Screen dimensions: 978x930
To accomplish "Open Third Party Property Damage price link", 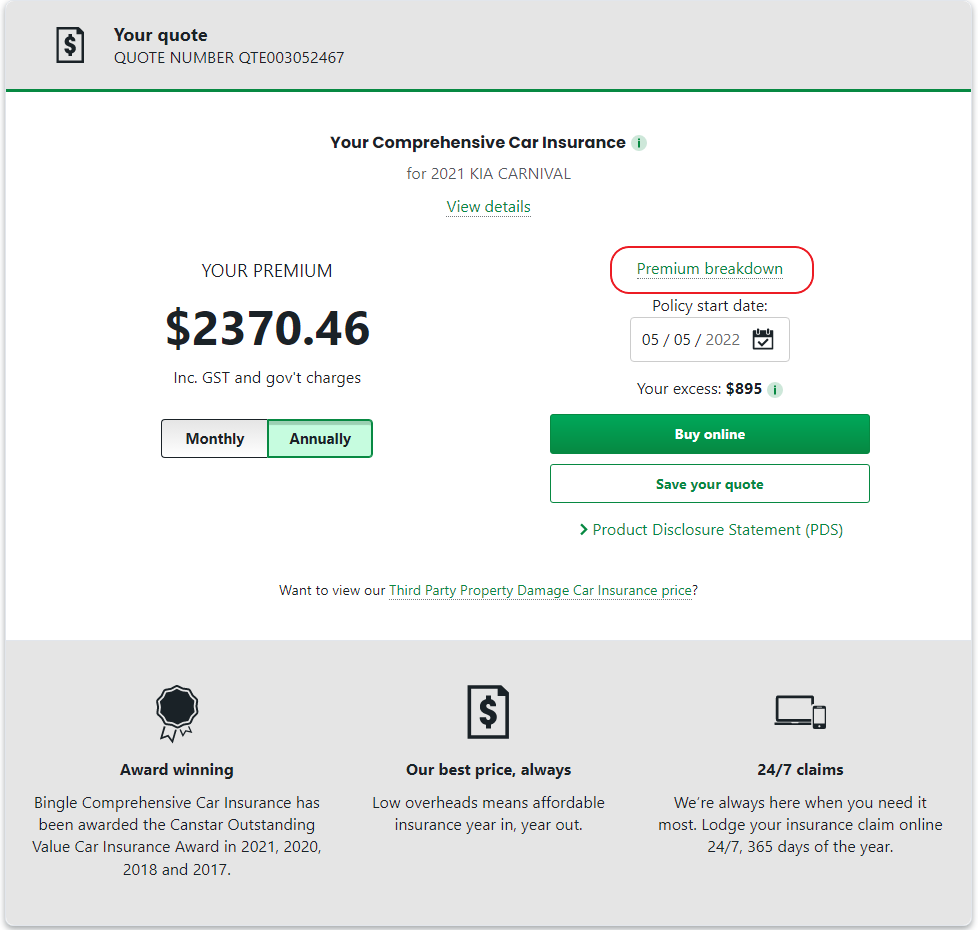I will click(540, 591).
